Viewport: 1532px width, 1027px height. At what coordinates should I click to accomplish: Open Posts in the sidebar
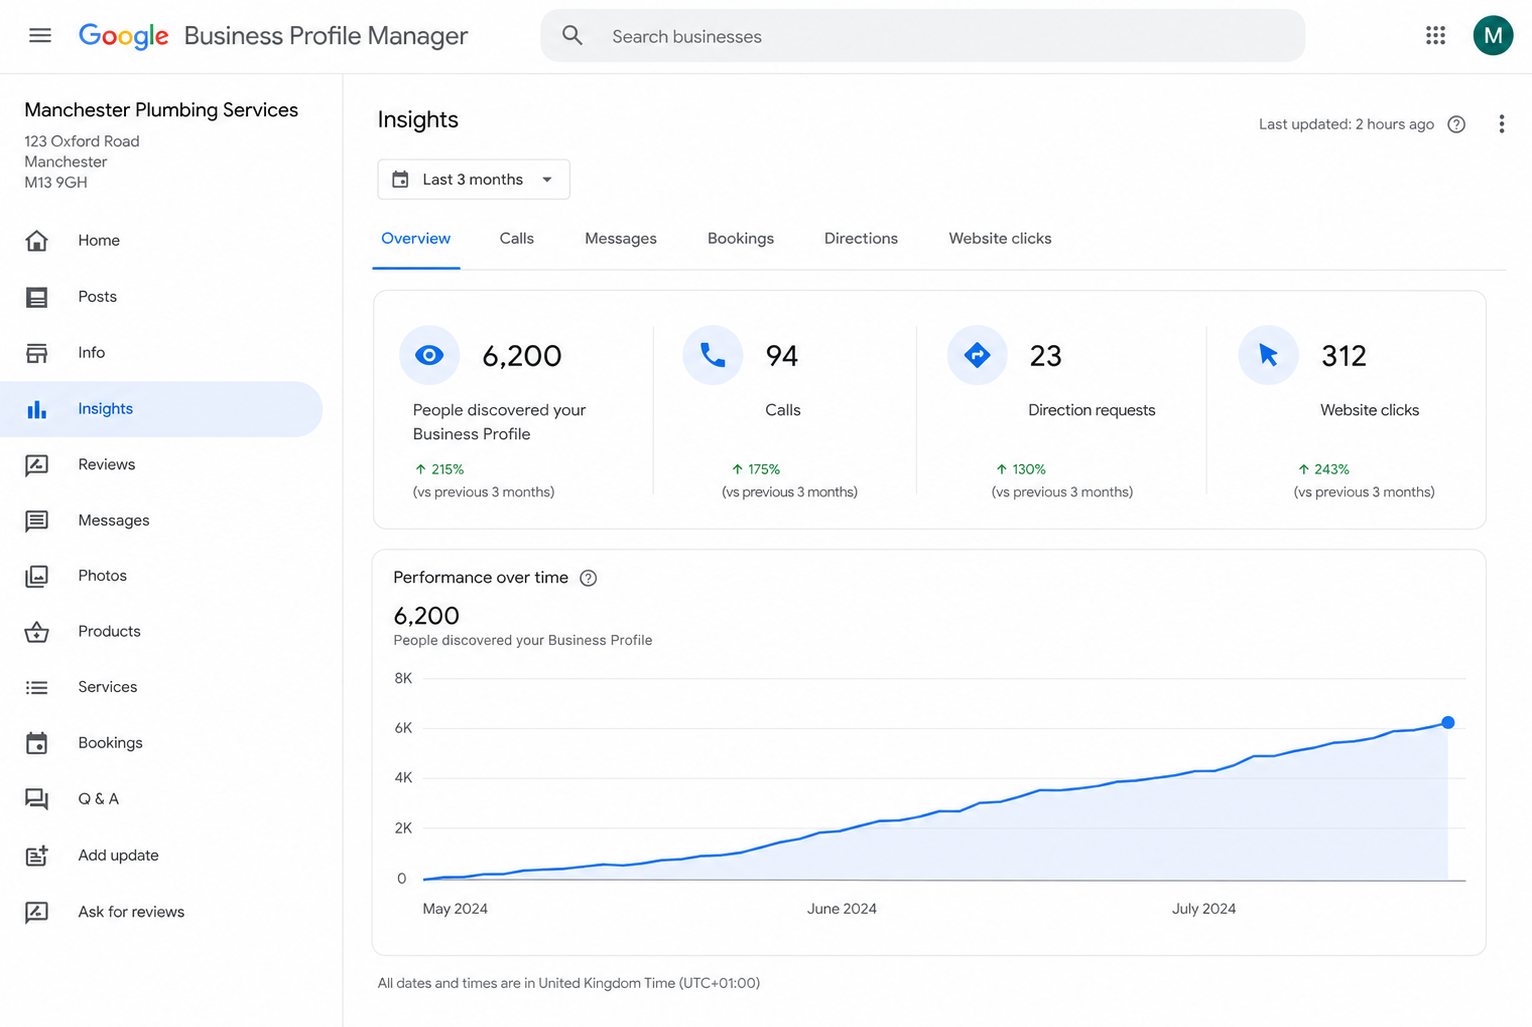click(97, 297)
